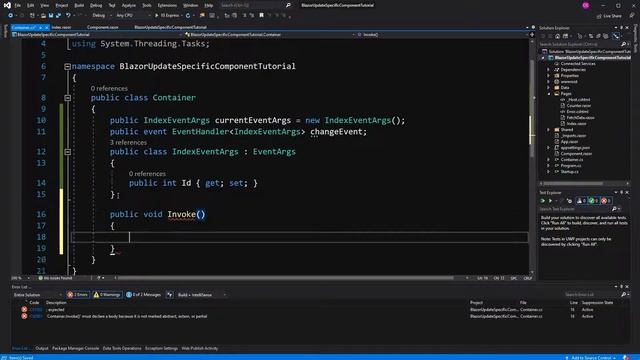Toggle the passed tests filter in Test Explorer
Screen dimensions: 640x360
[x=593, y=201]
